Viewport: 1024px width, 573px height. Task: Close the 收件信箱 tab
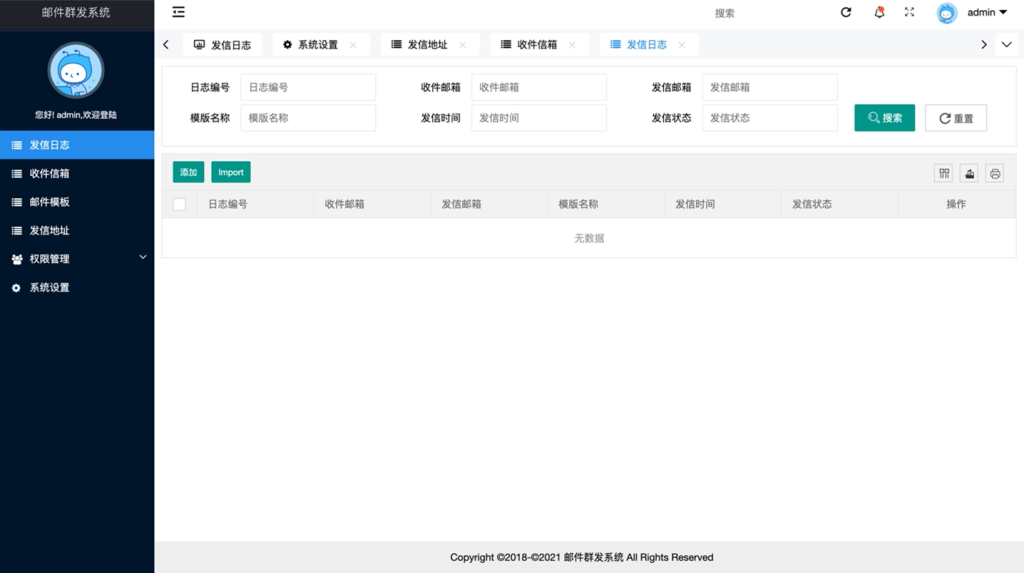[x=572, y=44]
